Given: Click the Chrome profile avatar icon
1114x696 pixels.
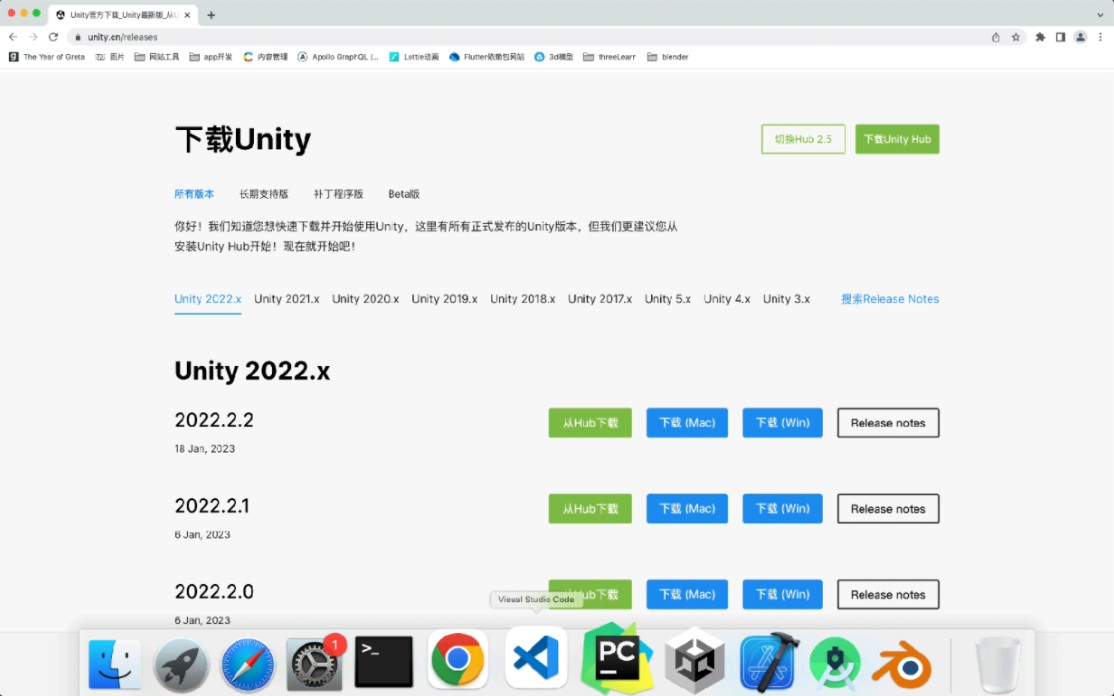Looking at the screenshot, I should (1080, 36).
